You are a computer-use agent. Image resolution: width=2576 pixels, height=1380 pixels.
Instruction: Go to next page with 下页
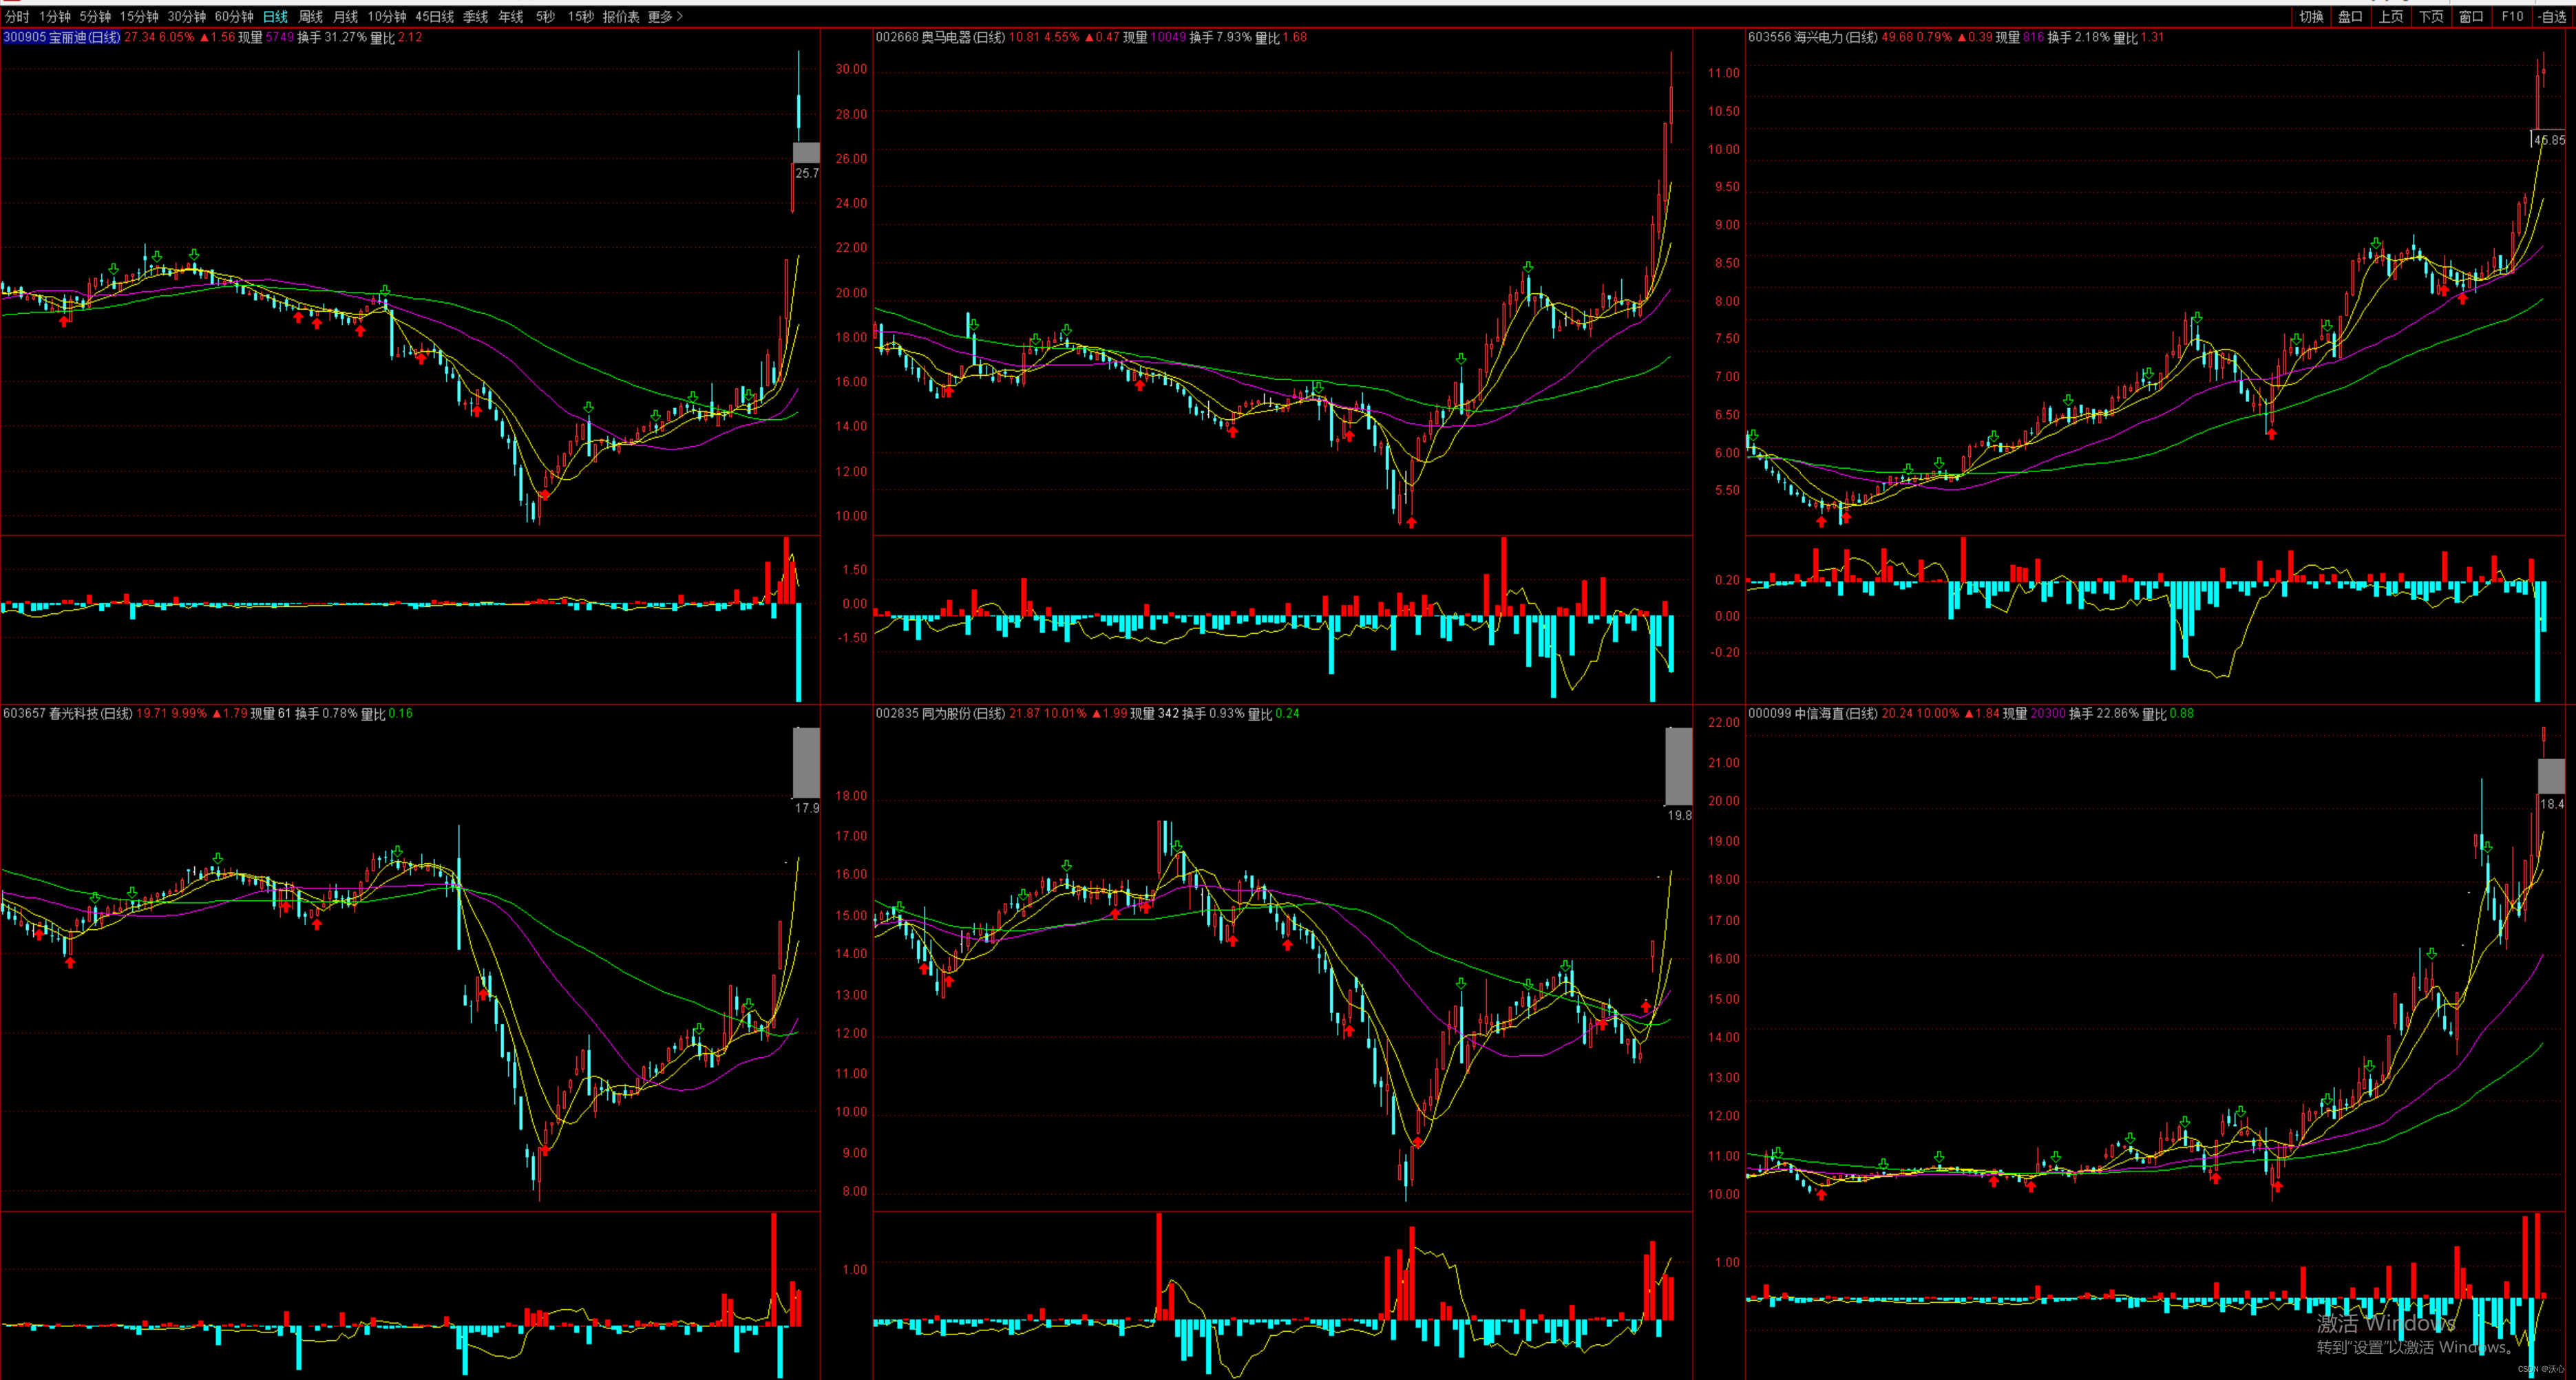click(x=2431, y=17)
